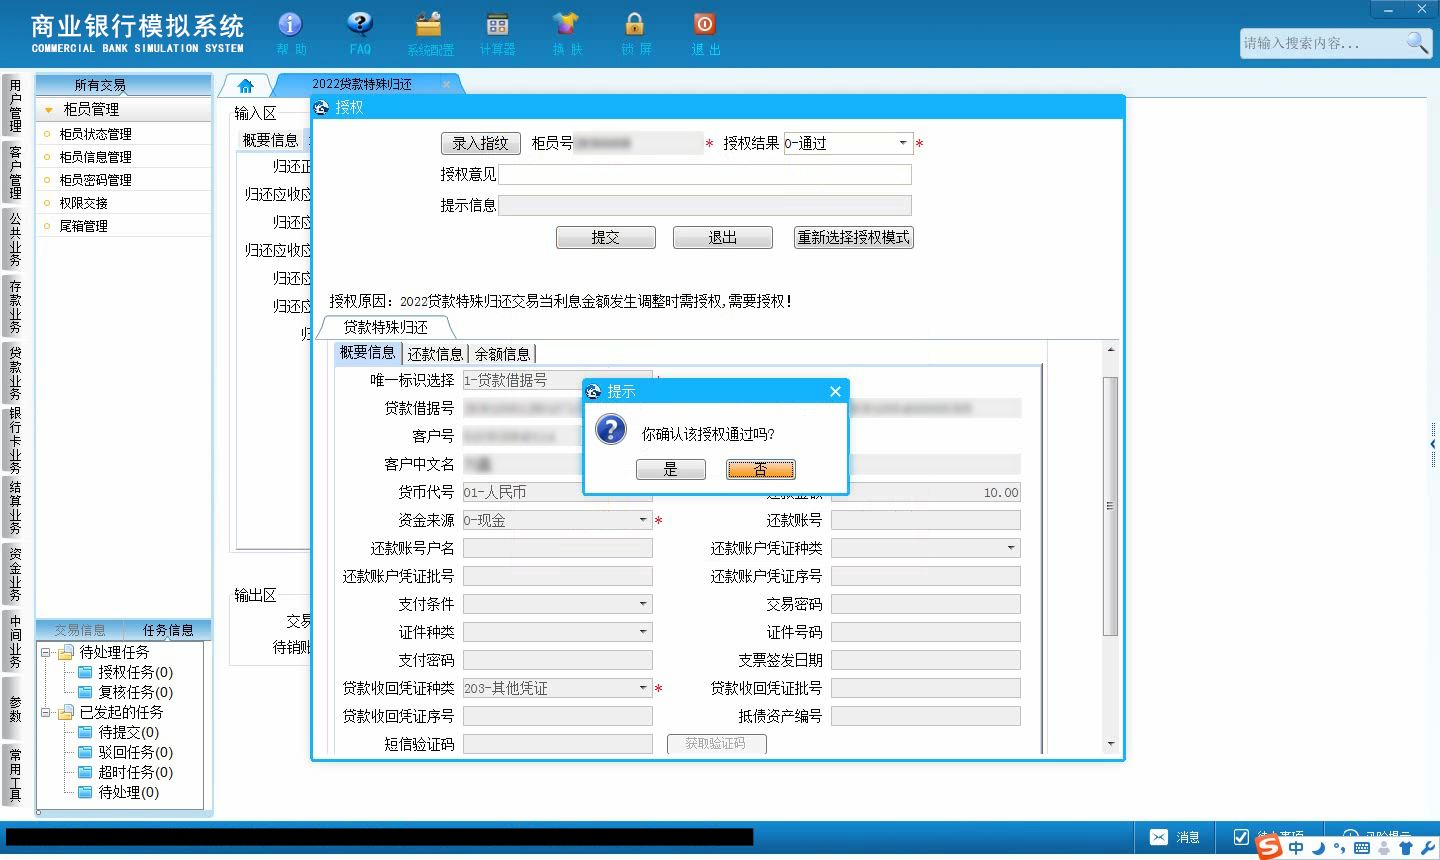Open the 资金来源 dropdown
The image size is (1440, 860).
(x=644, y=520)
